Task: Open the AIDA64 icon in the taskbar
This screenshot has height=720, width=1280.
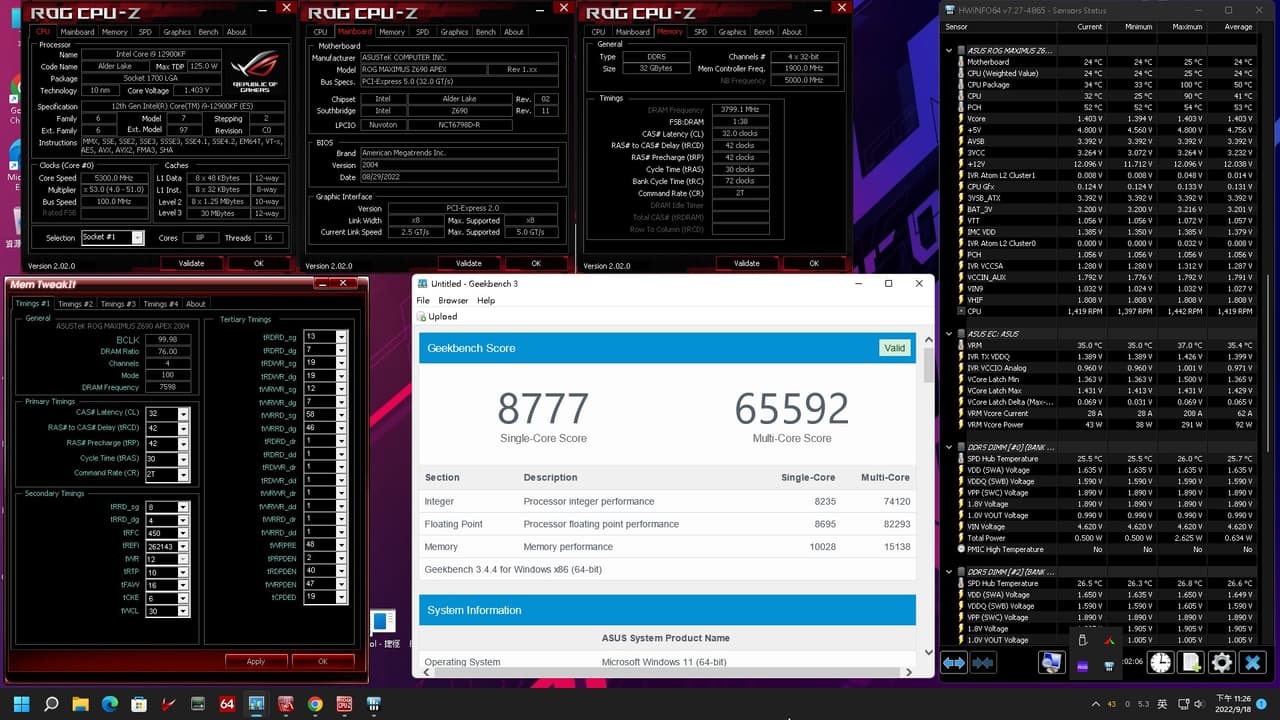Action: coord(227,704)
